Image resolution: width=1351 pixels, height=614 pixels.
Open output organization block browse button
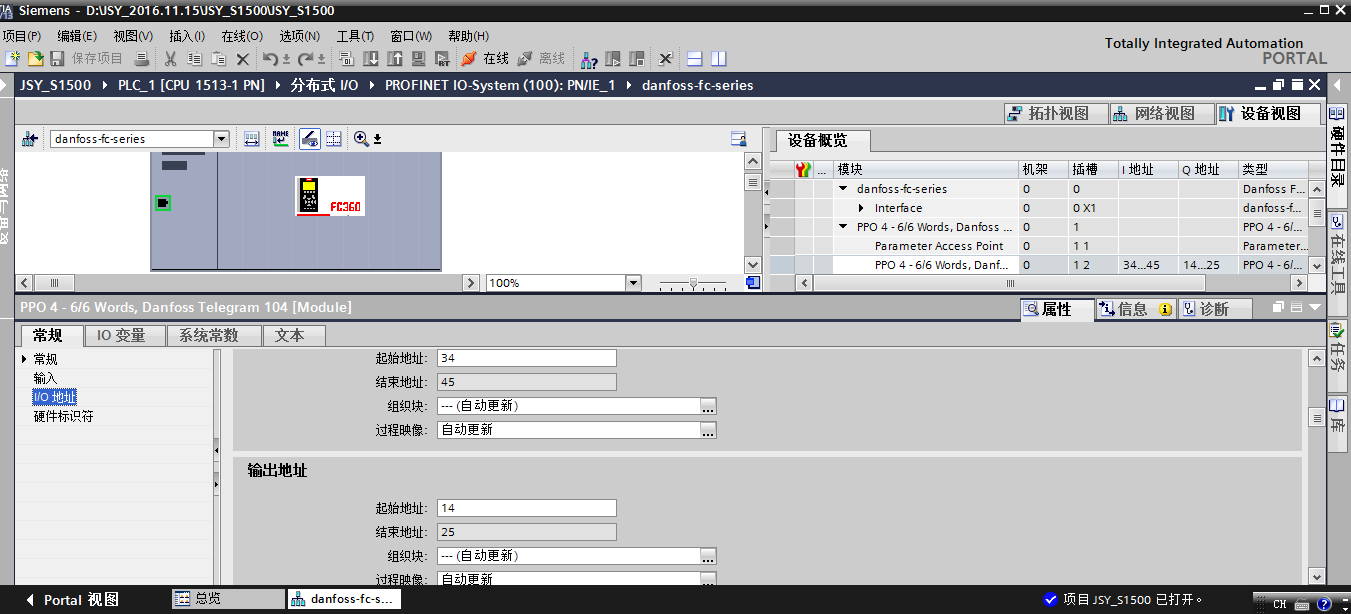(708, 556)
